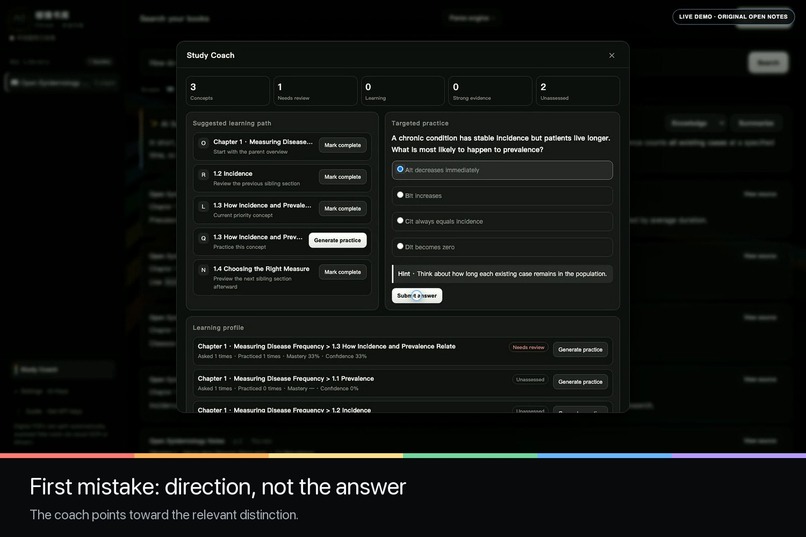The height and width of the screenshot is (537, 806).
Task: Click the 'Needs review' status badge
Action: tap(528, 347)
